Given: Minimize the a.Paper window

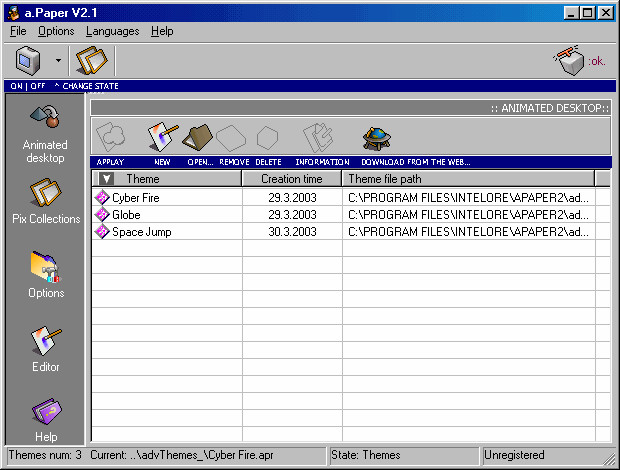Looking at the screenshot, I should pyautogui.click(x=570, y=13).
